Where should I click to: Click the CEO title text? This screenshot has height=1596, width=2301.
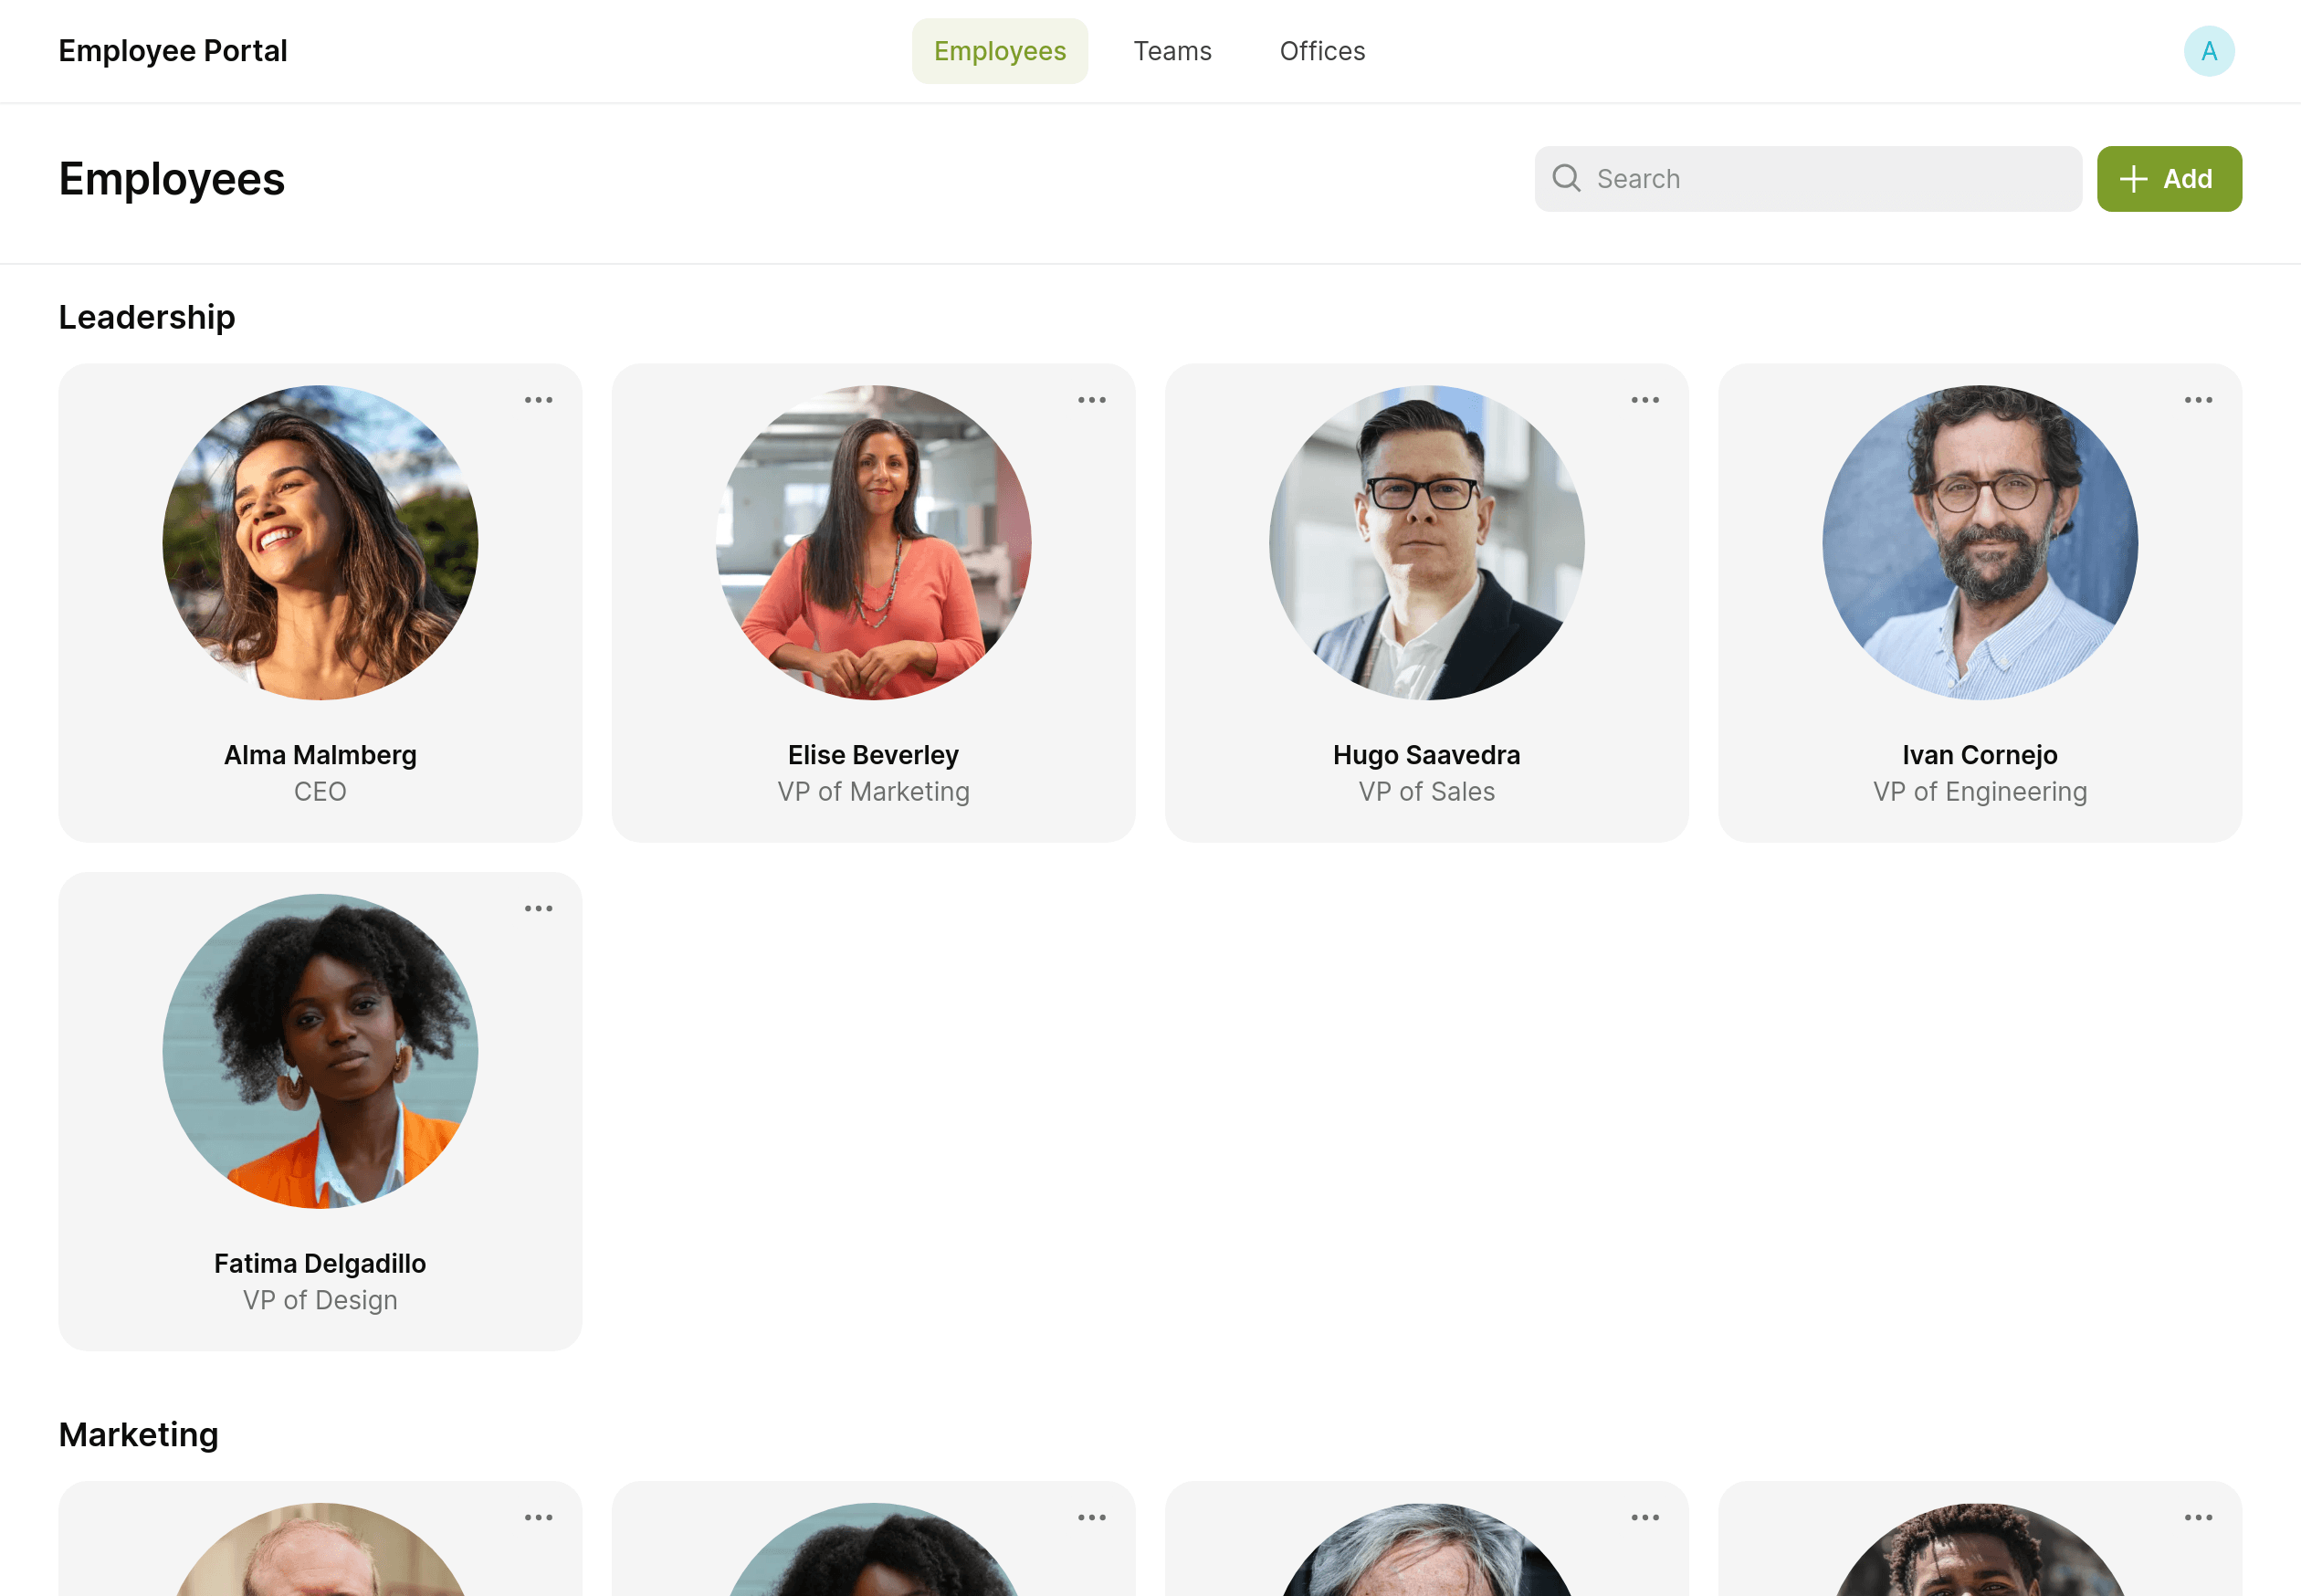click(320, 791)
